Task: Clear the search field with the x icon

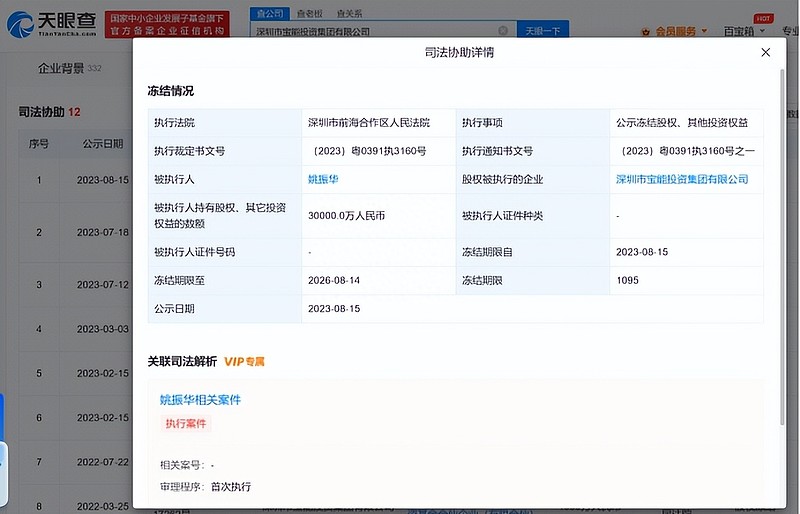Action: pyautogui.click(x=503, y=31)
